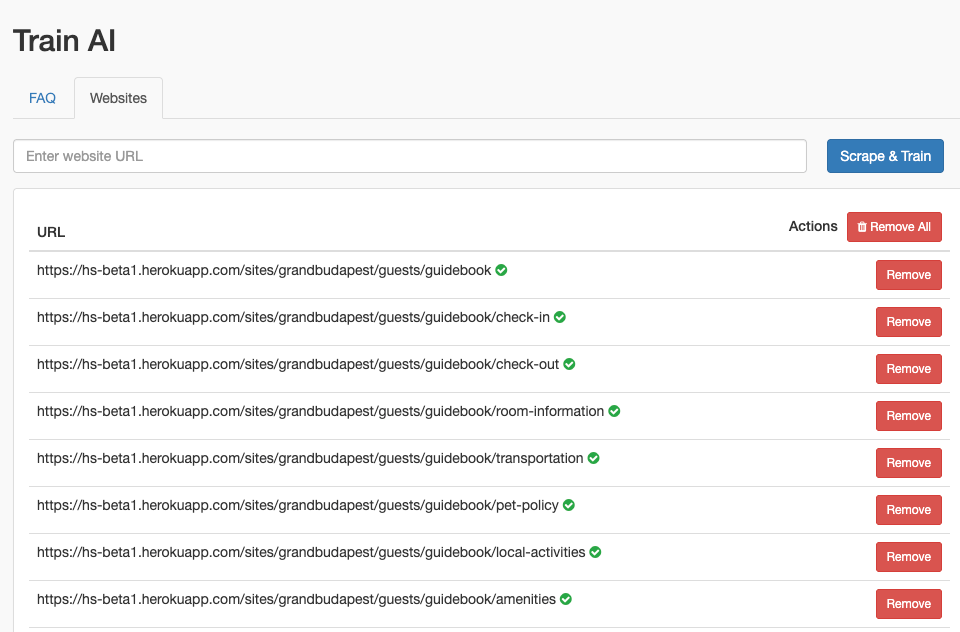
Task: Click green check icon beside transportation URL
Action: click(x=593, y=458)
